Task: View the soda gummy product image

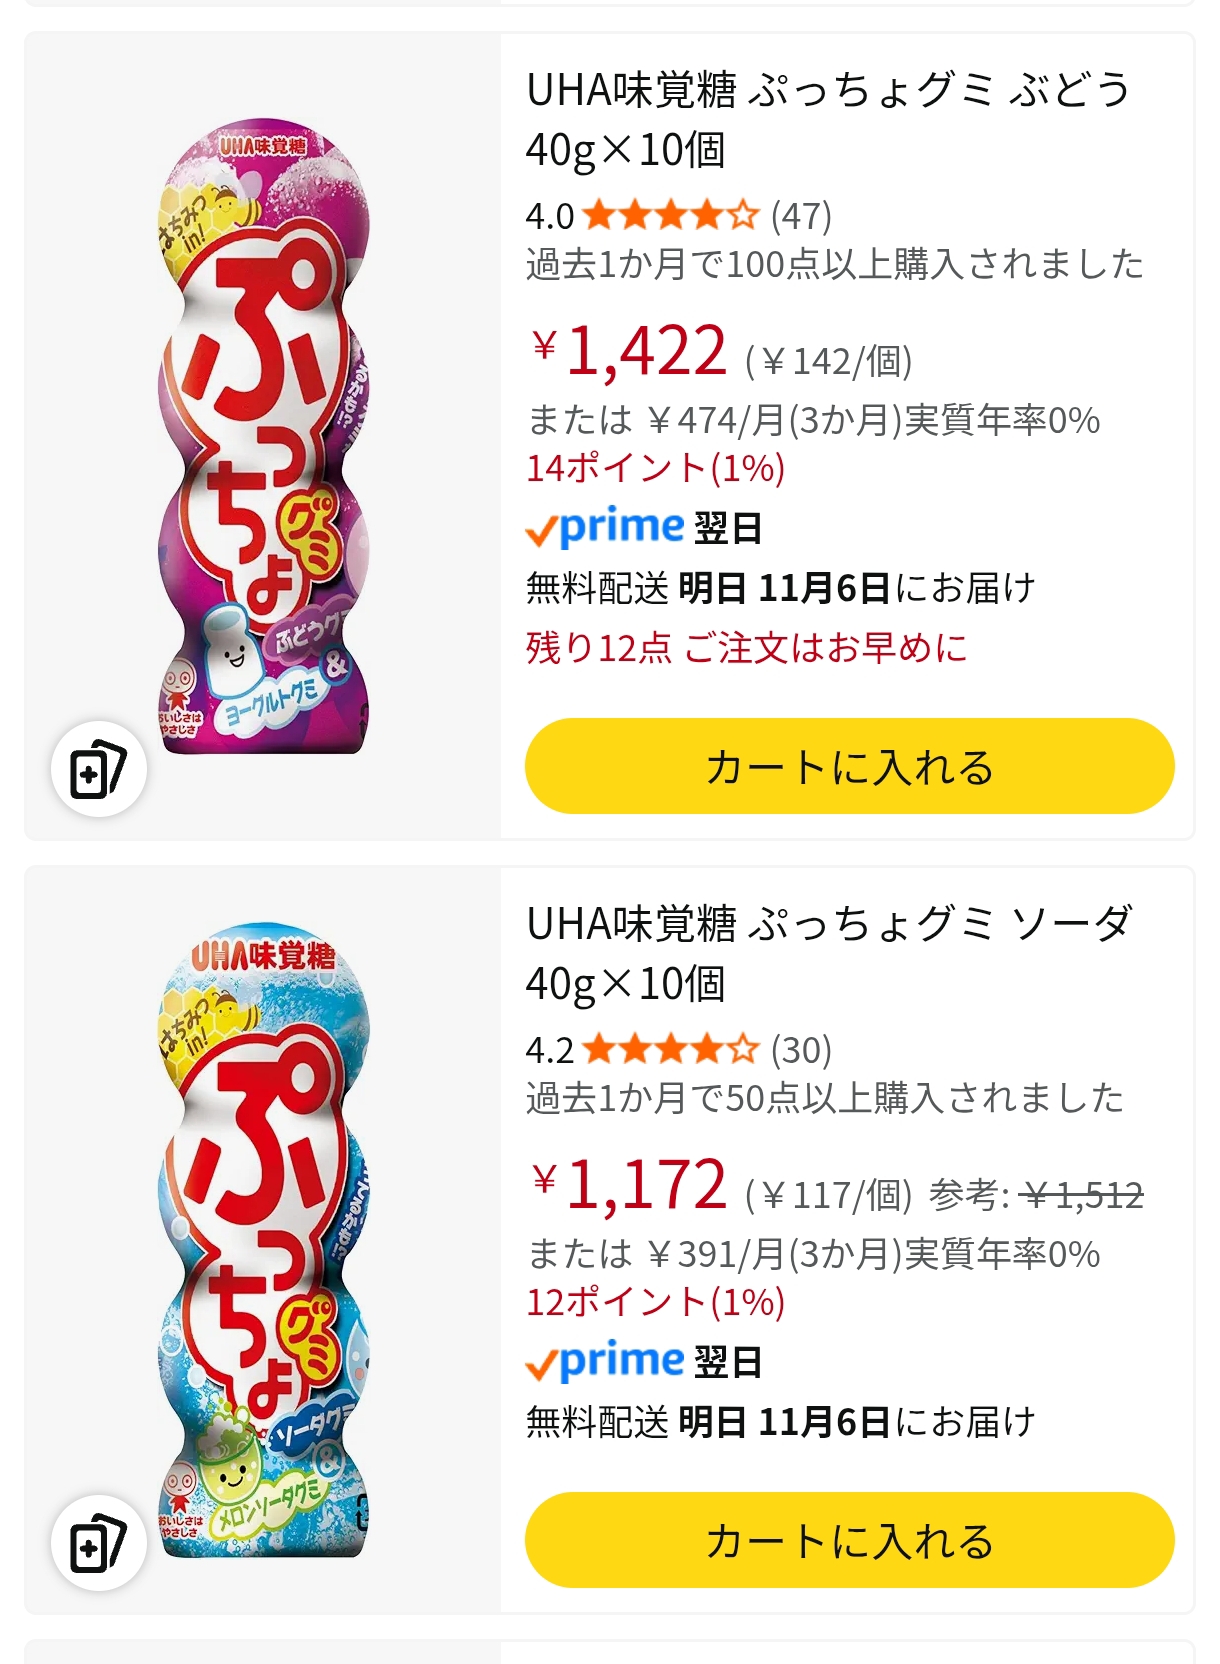Action: pos(264,1240)
